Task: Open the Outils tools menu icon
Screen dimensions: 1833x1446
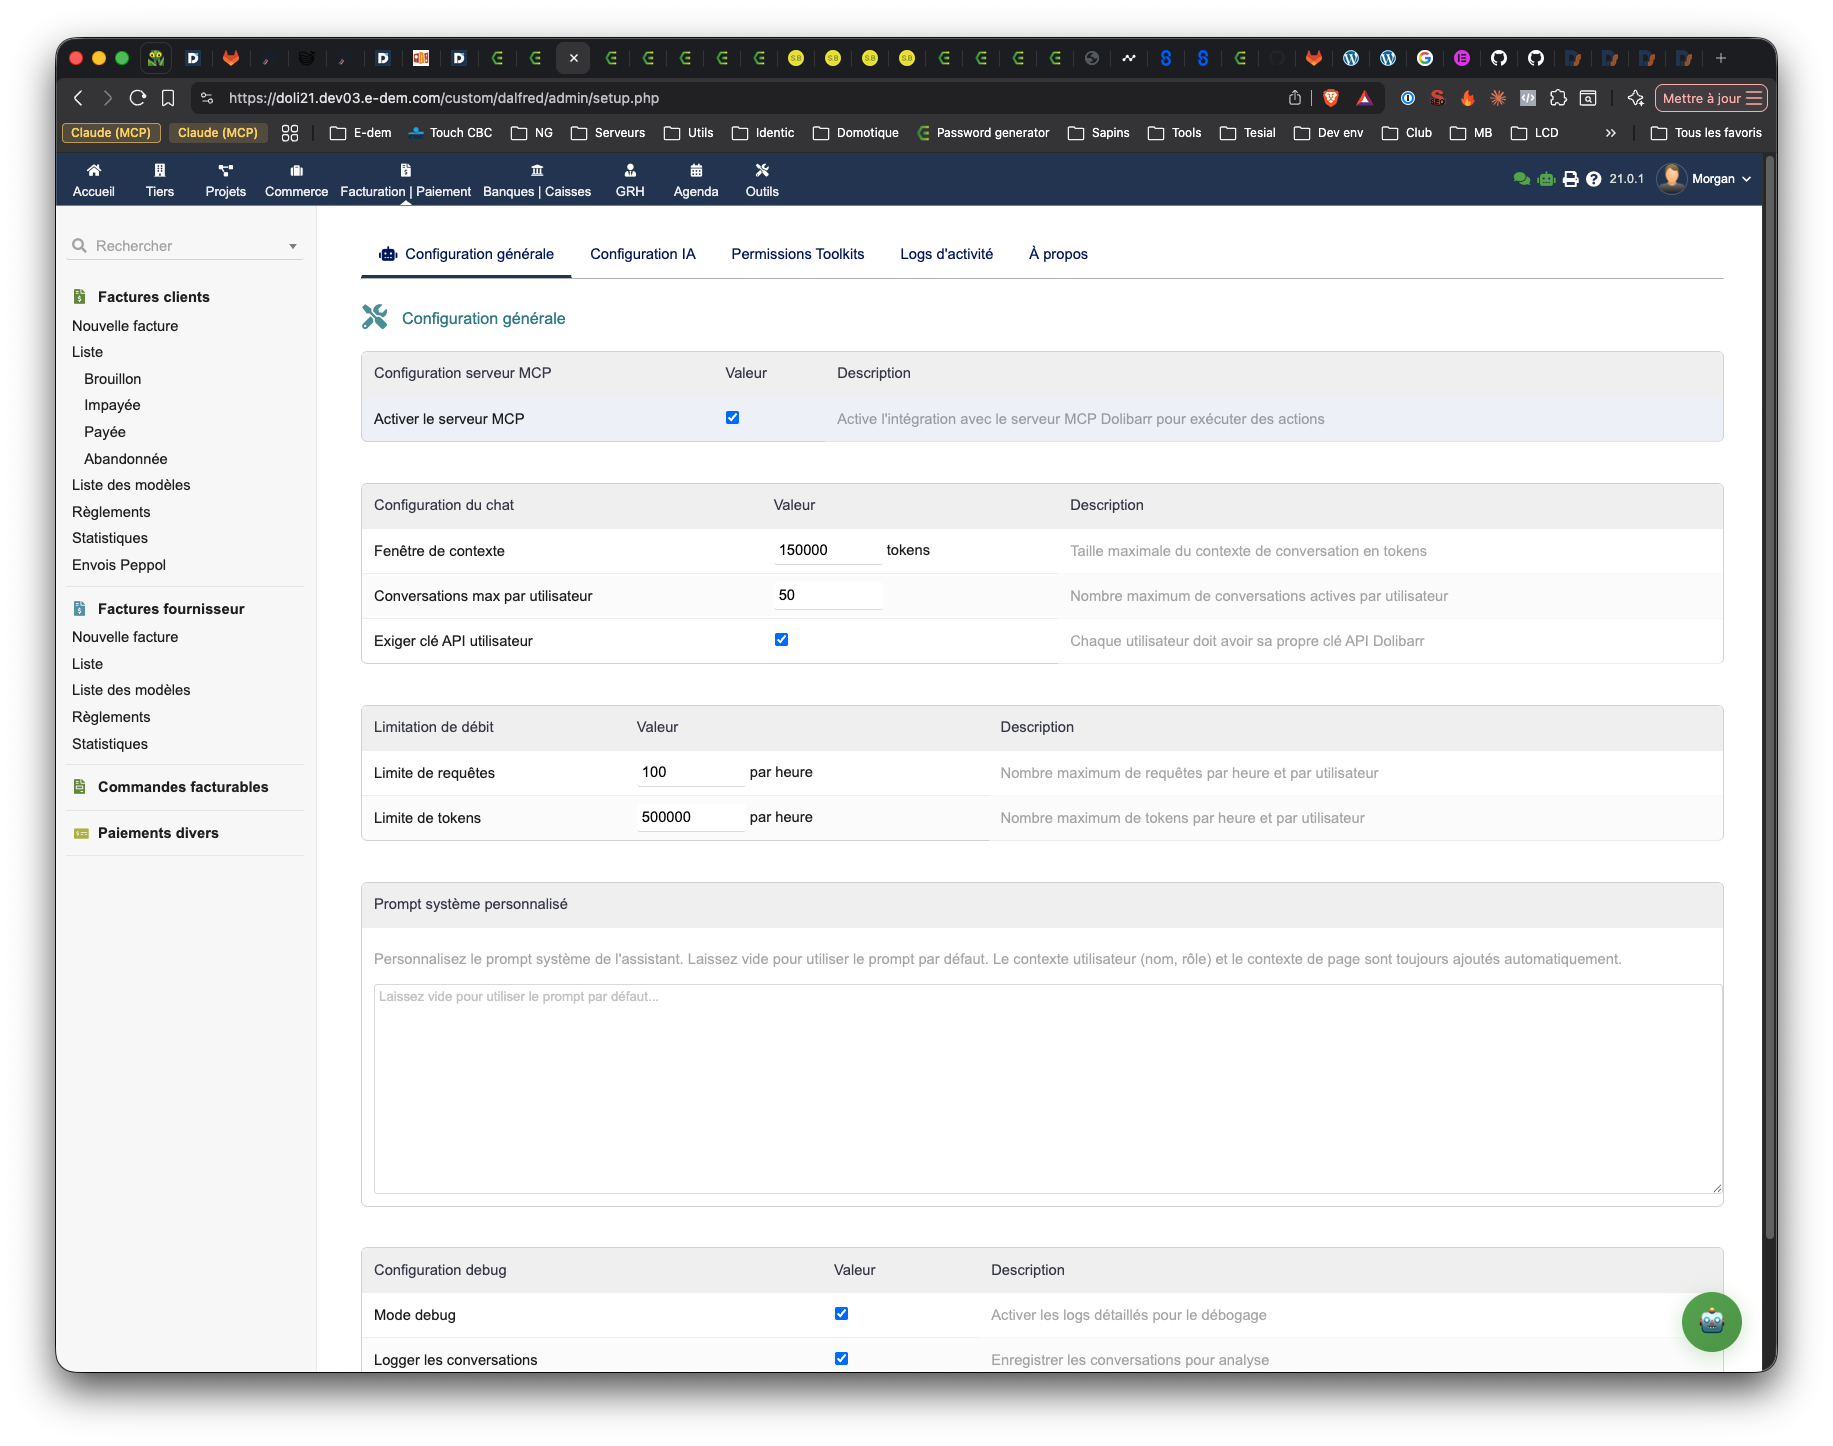Action: click(762, 171)
